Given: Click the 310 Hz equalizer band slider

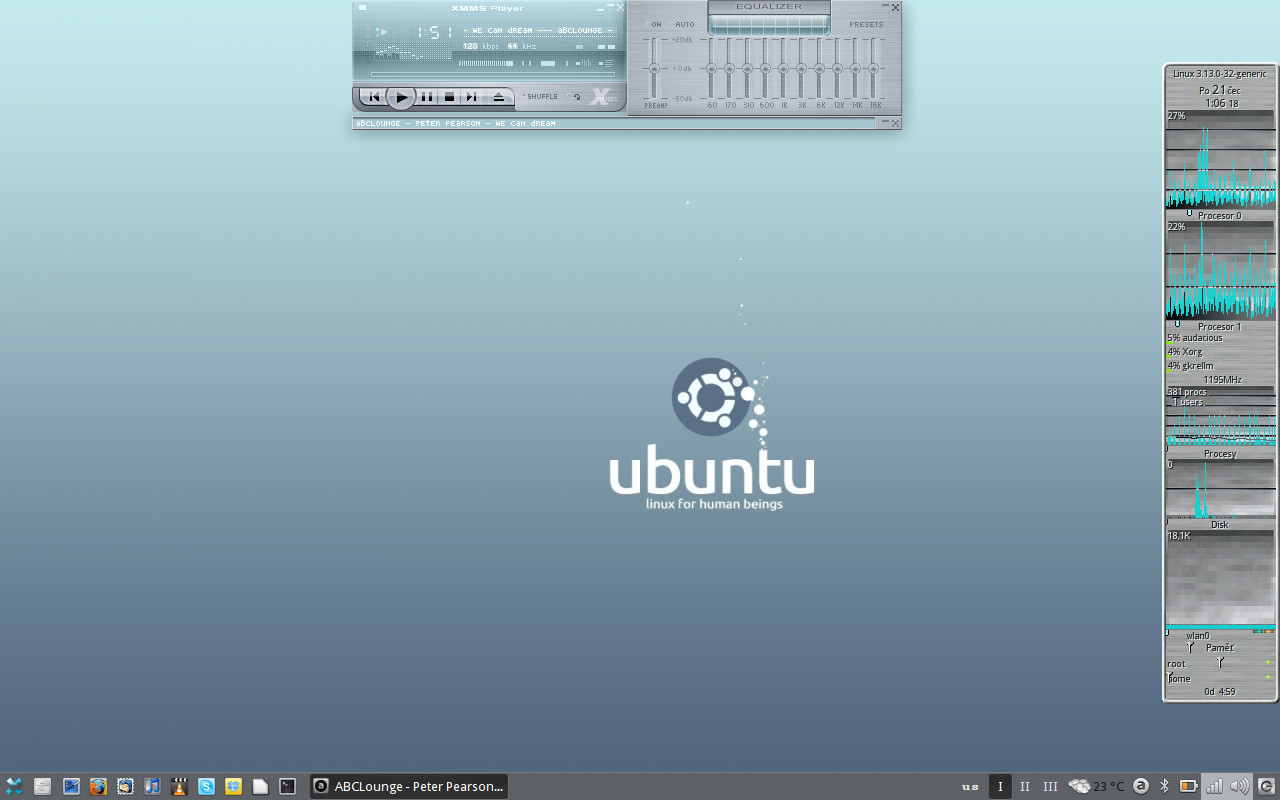Looking at the screenshot, I should (747, 68).
